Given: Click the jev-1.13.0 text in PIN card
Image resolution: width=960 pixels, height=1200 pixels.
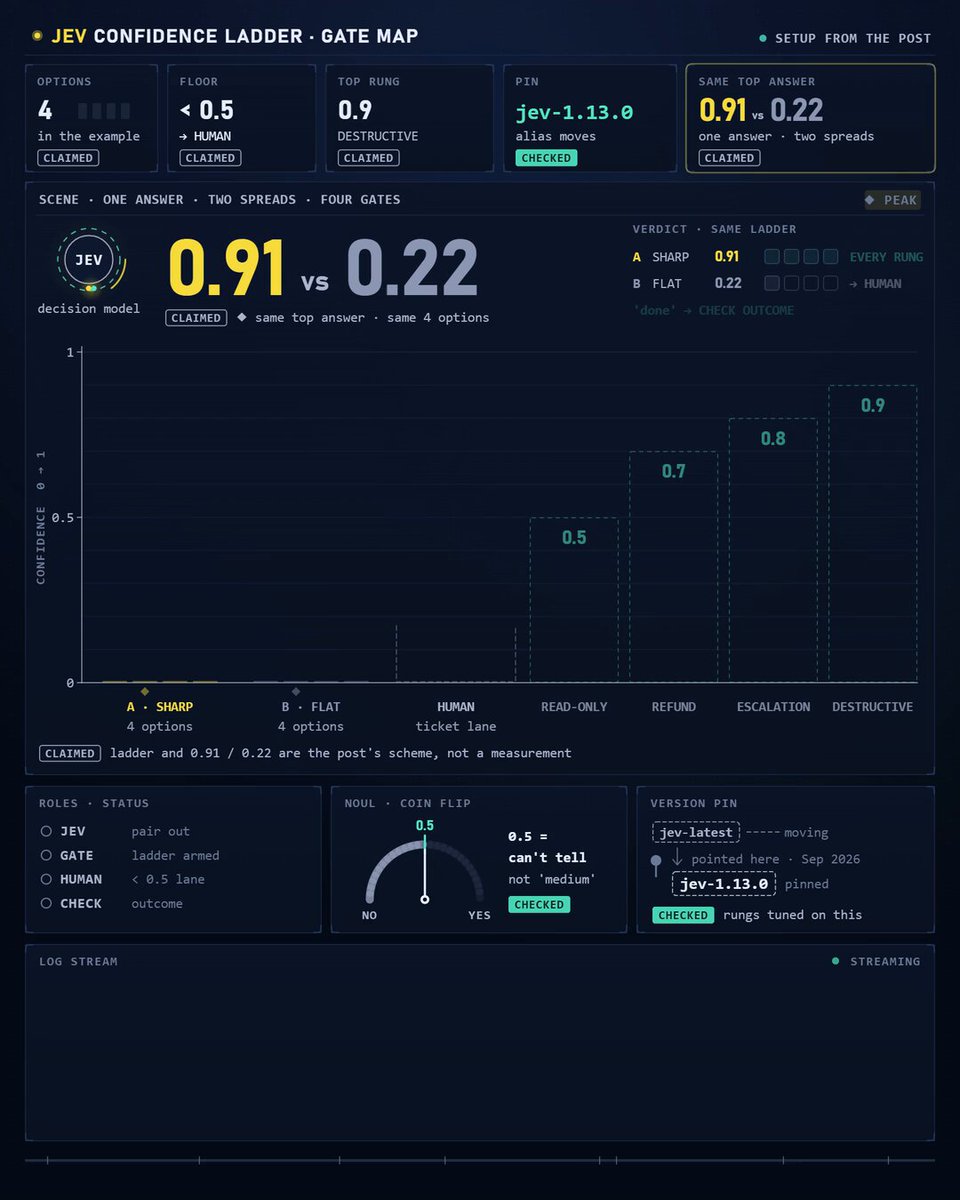Looking at the screenshot, I should point(574,112).
